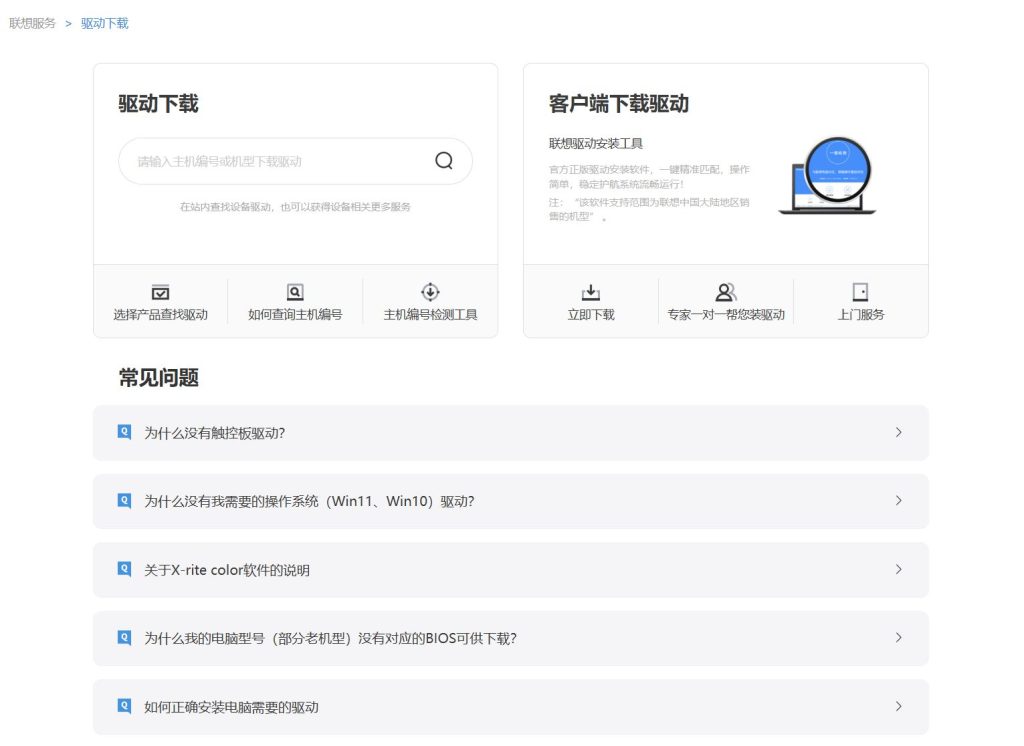The height and width of the screenshot is (746, 1024).
Task: Expand the BIOS可供下载 question chevron
Action: coord(899,638)
